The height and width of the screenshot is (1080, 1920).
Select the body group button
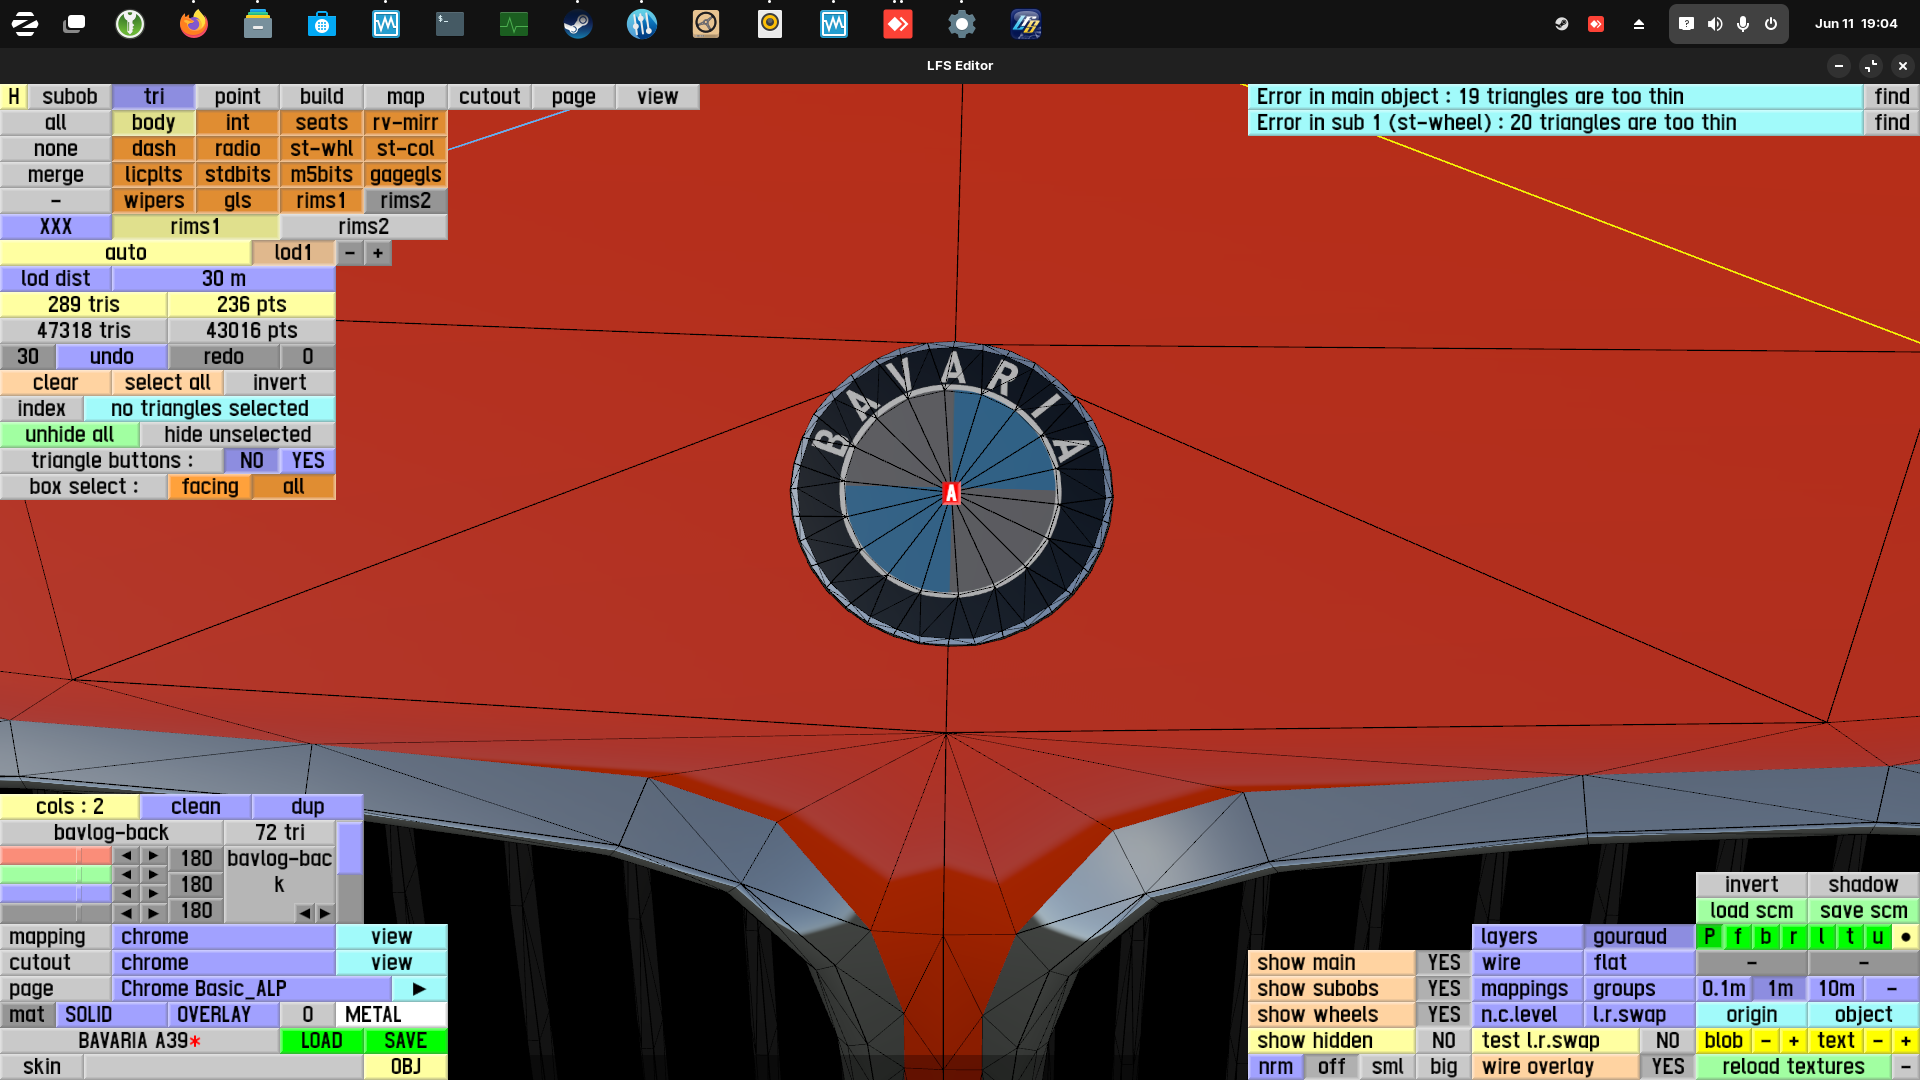[x=153, y=122]
